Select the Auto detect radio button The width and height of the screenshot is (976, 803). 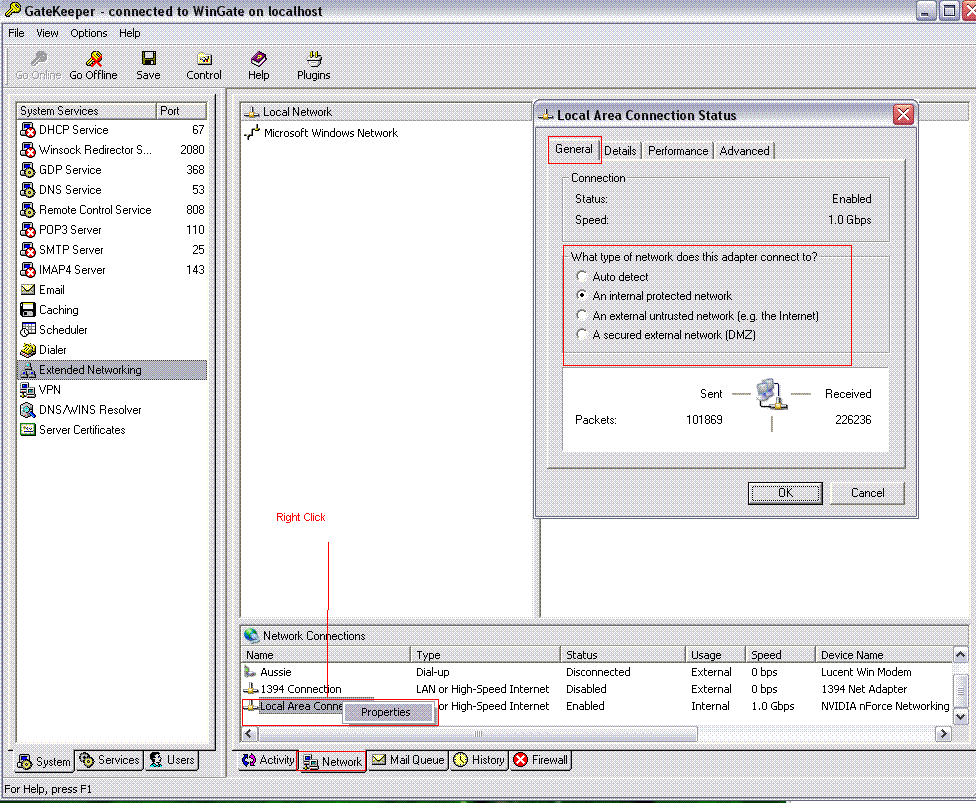[581, 276]
